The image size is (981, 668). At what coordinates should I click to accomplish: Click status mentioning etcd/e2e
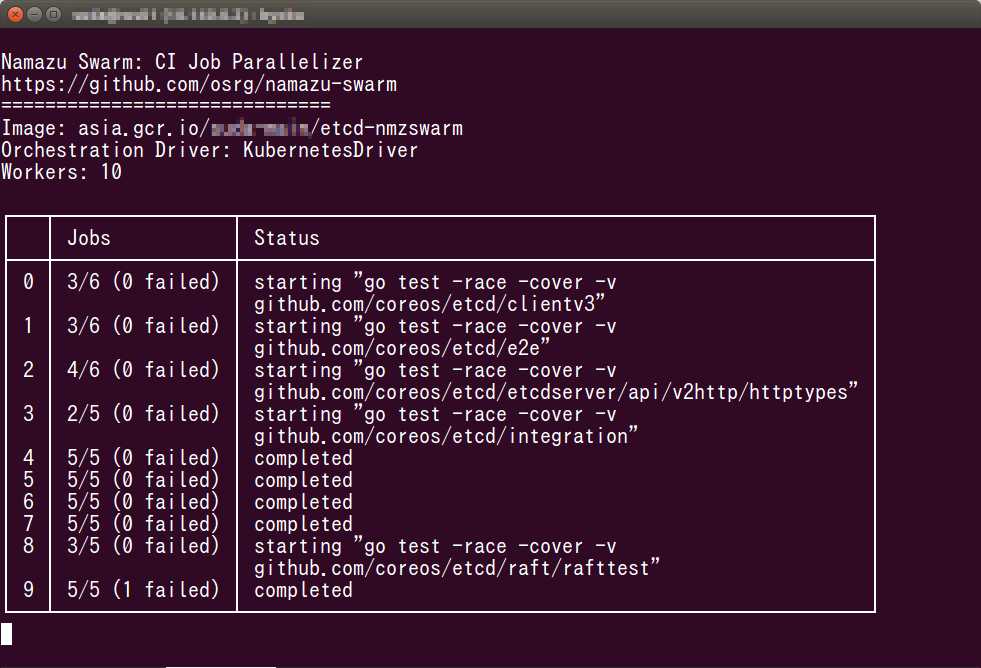pyautogui.click(x=435, y=337)
